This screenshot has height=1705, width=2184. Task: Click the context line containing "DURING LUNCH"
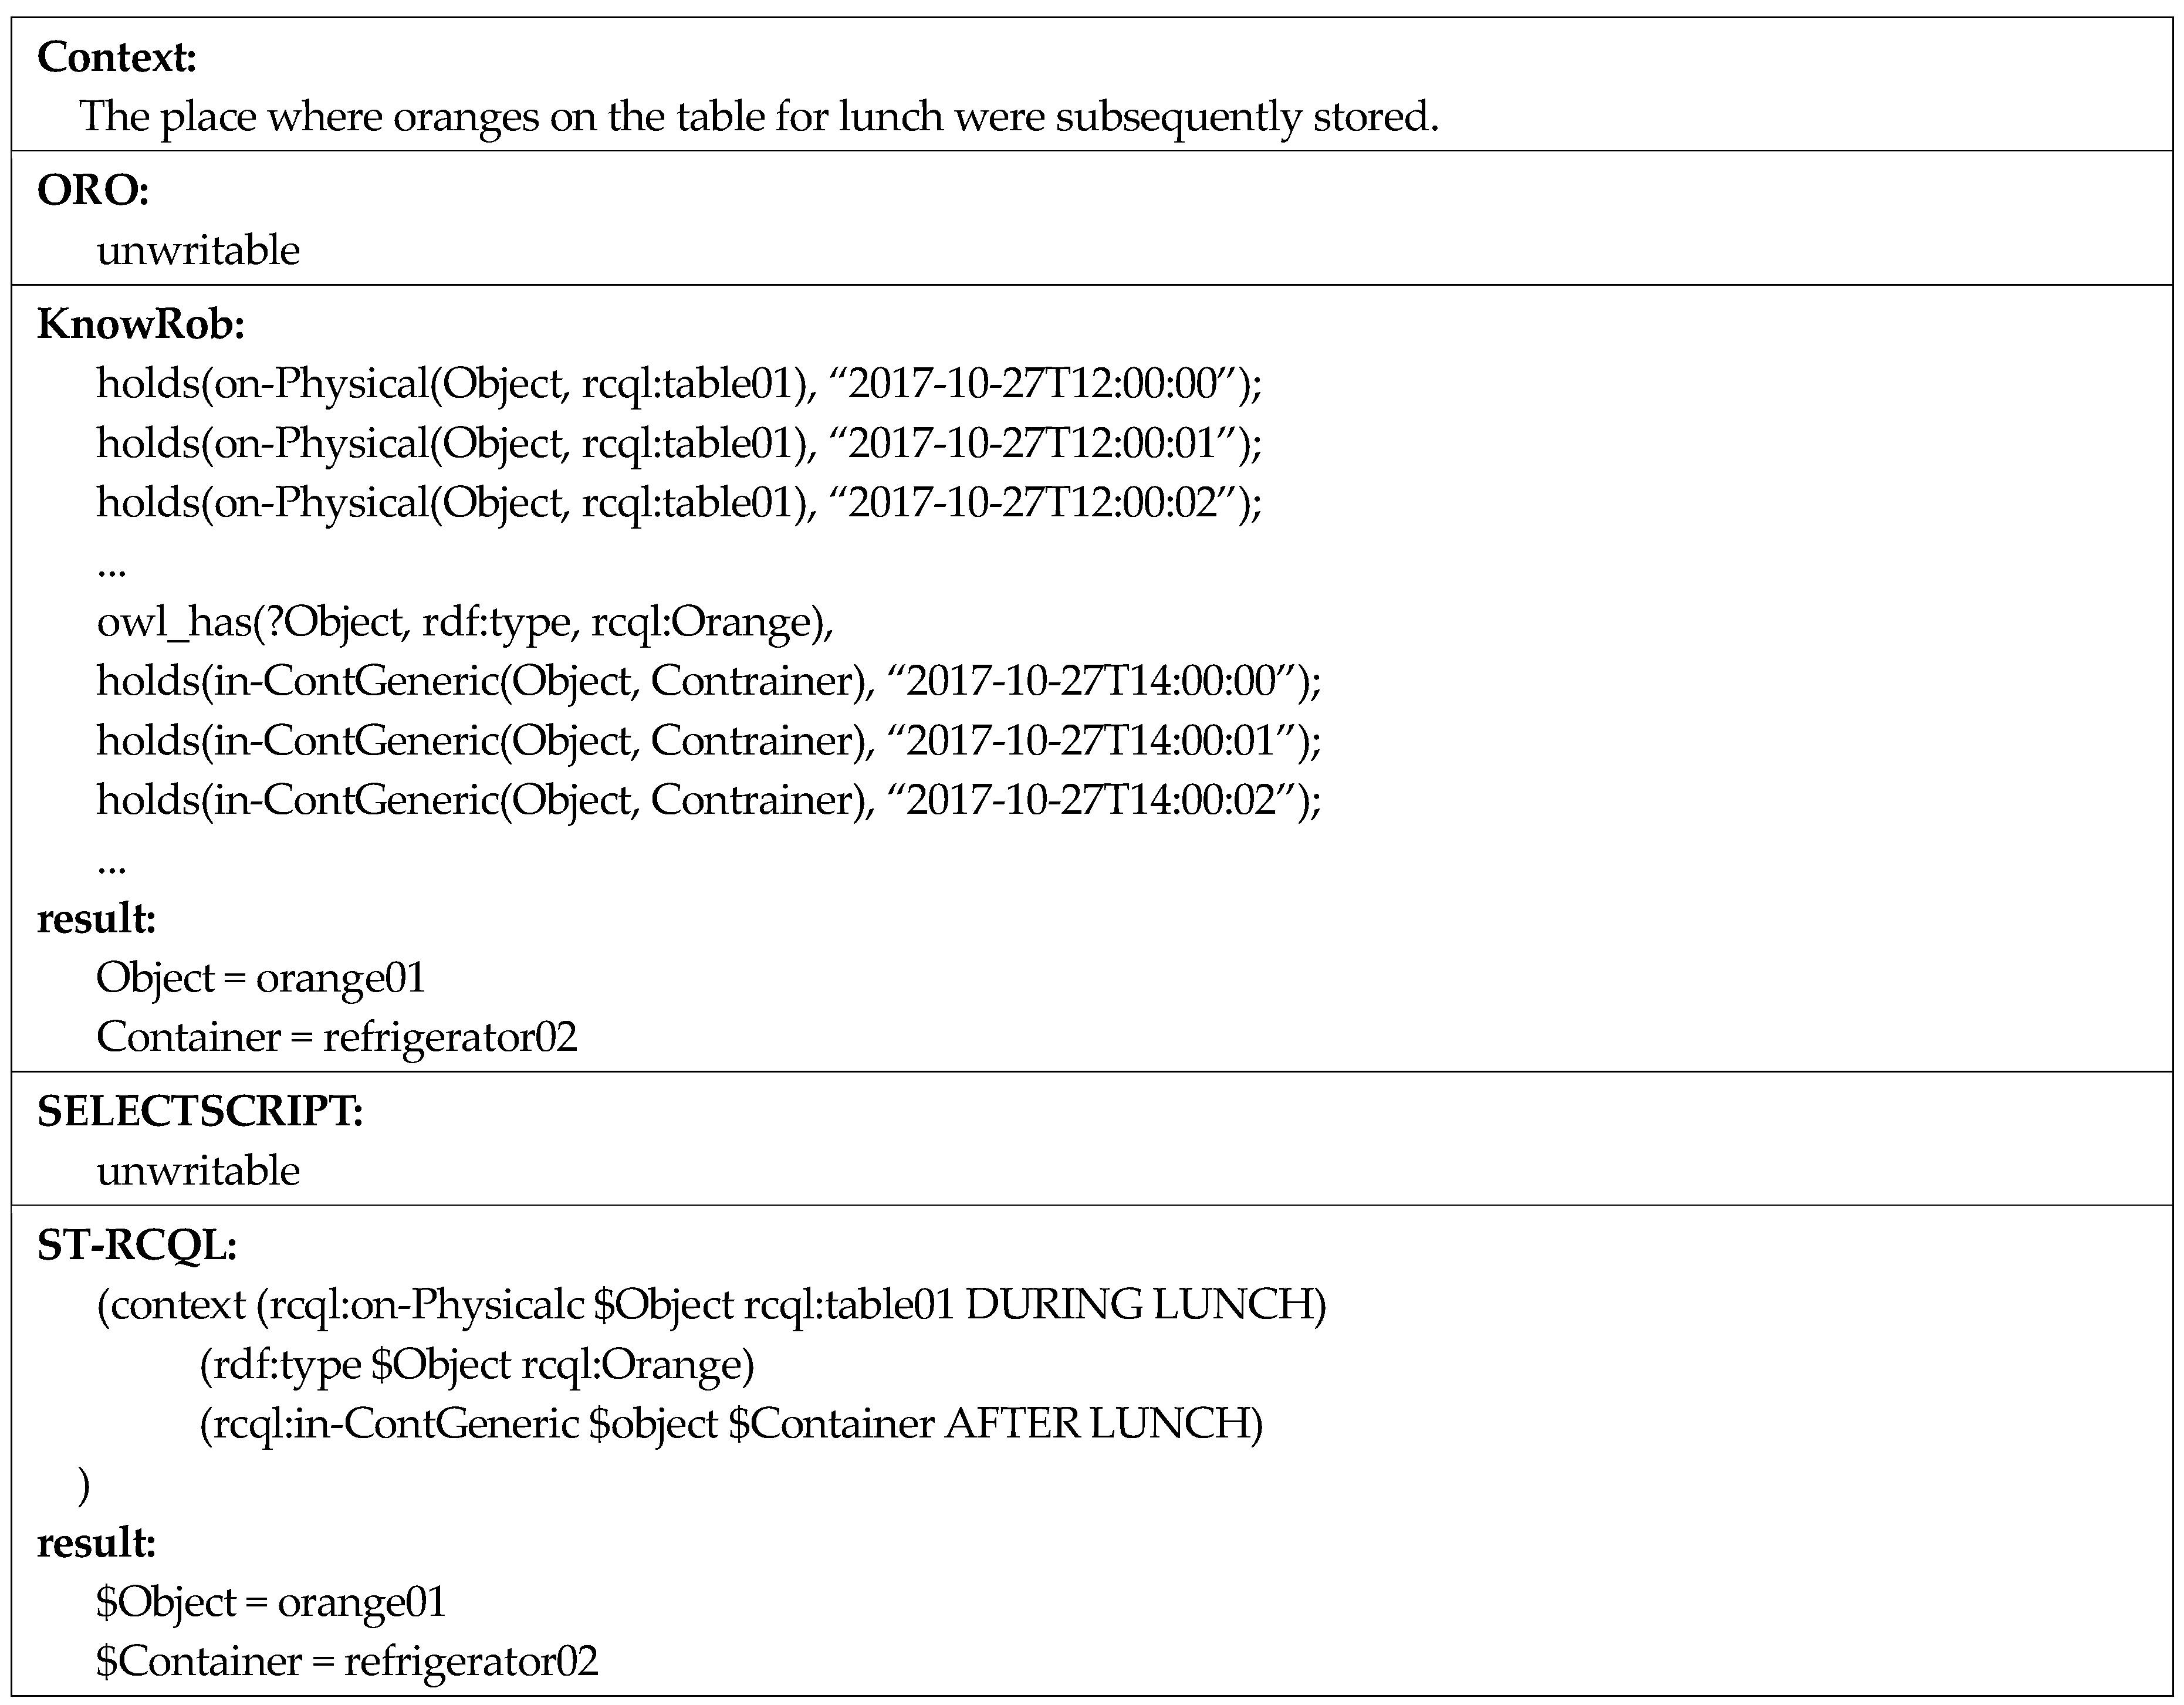coord(711,1305)
